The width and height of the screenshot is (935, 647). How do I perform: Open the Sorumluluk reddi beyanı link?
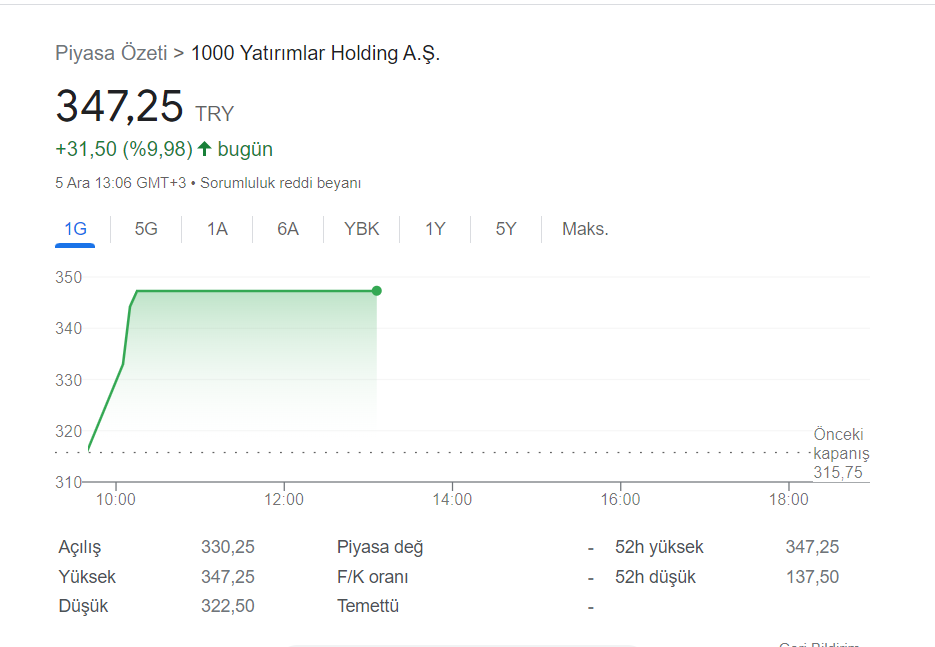click(280, 183)
